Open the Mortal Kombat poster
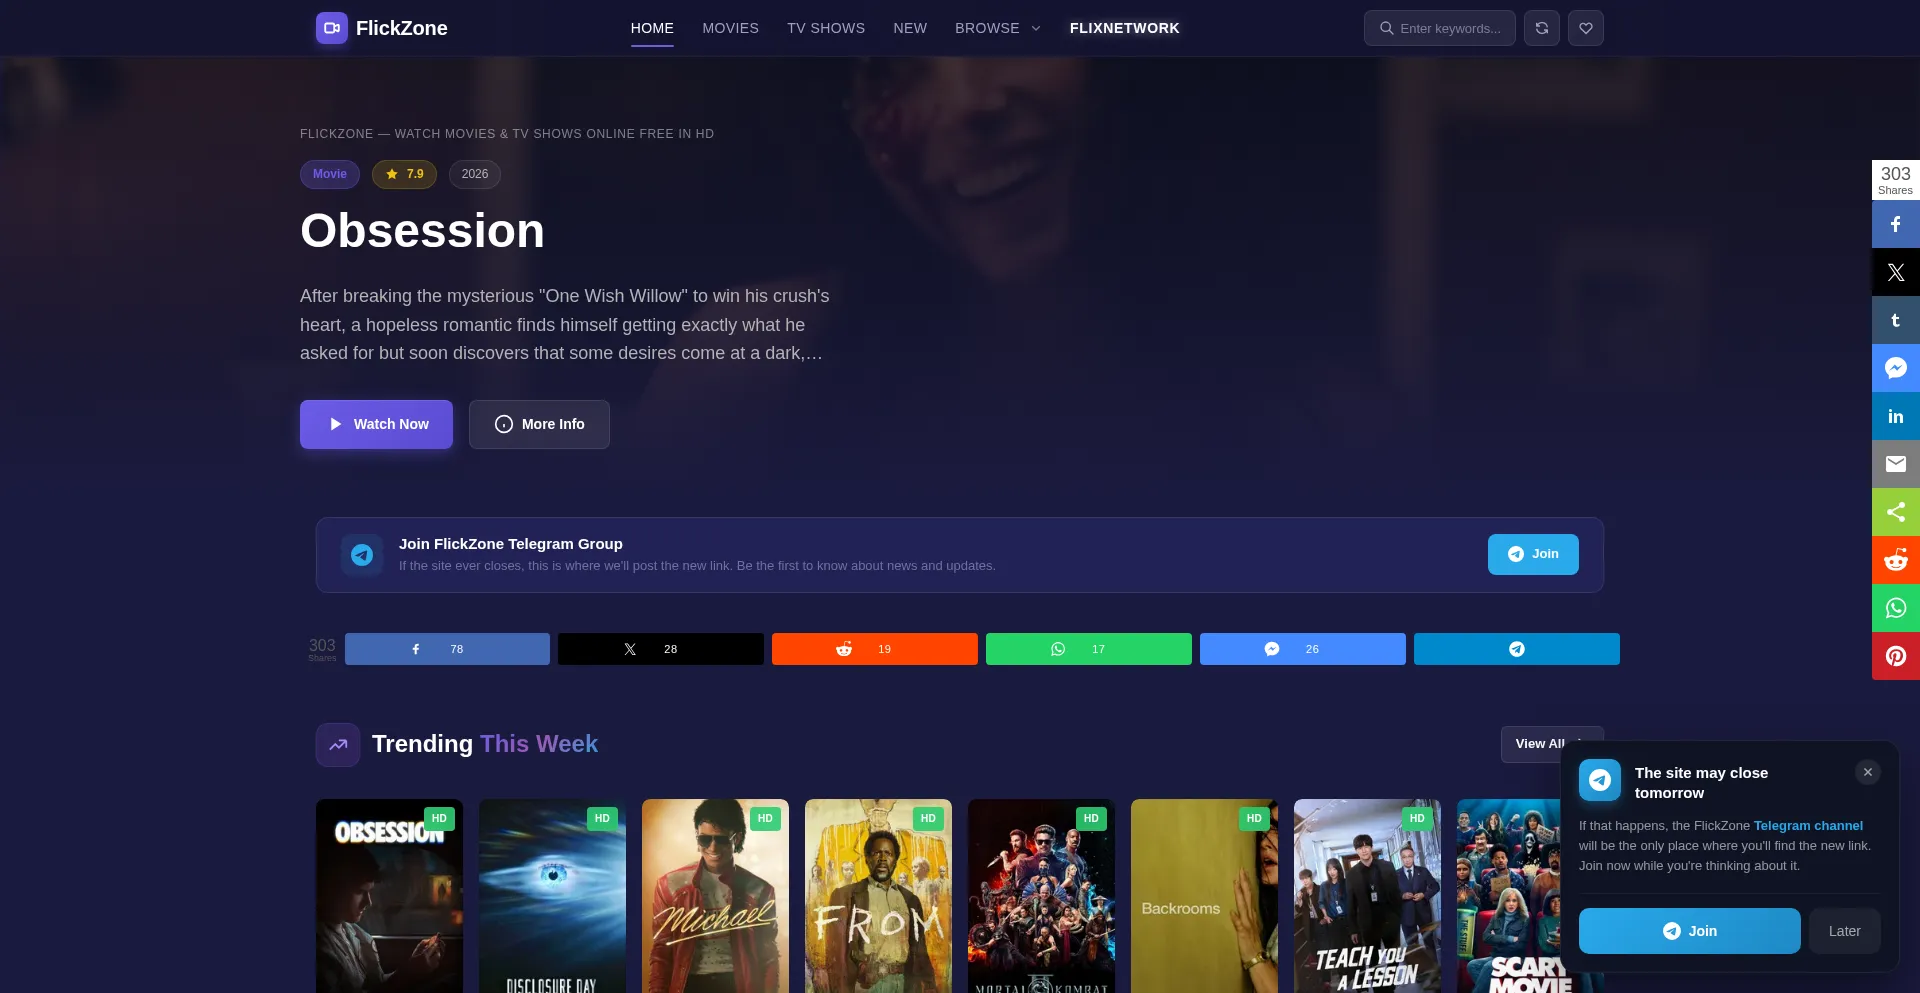The width and height of the screenshot is (1920, 993). coord(1041,896)
